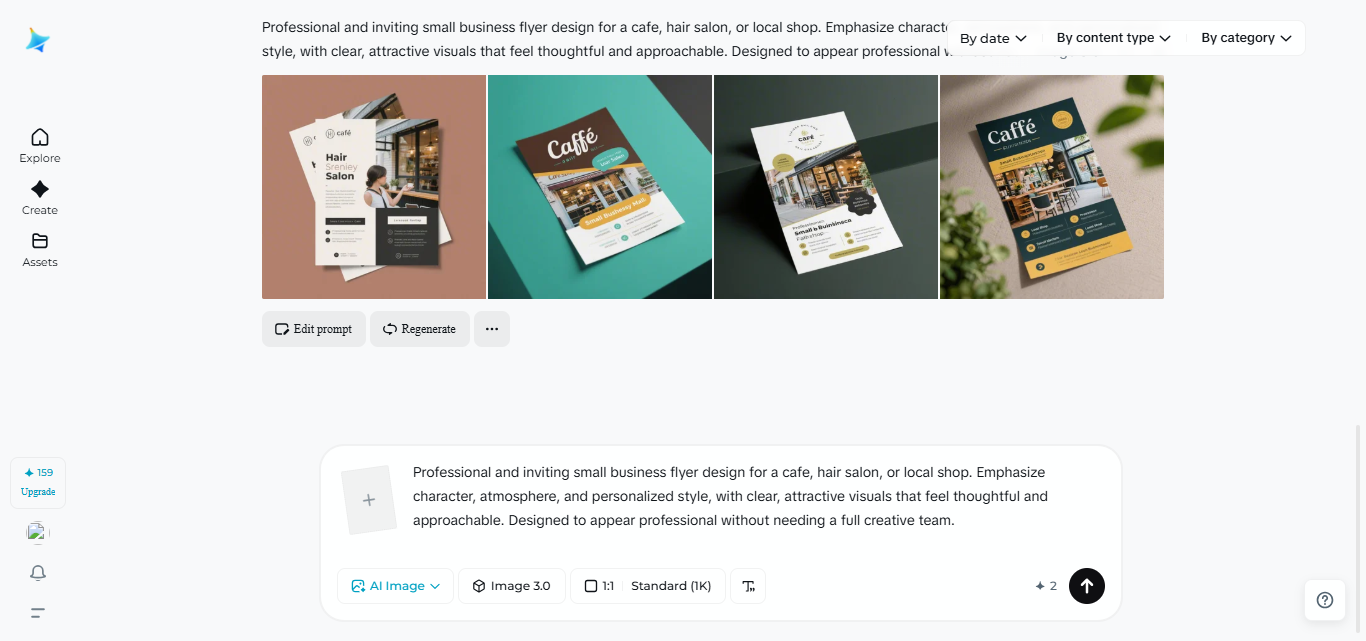Open notifications bell
Screen dimensions: 1366x641
point(38,573)
